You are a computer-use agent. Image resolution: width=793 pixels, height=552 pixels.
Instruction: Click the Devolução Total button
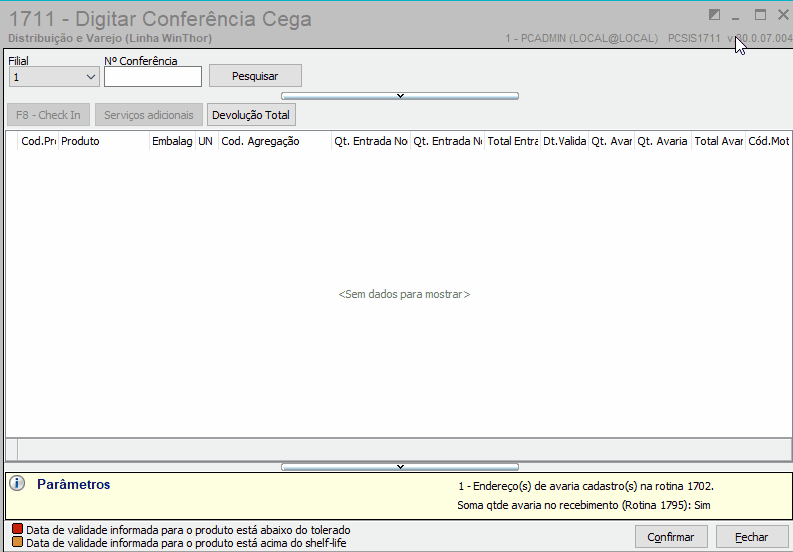tap(251, 115)
